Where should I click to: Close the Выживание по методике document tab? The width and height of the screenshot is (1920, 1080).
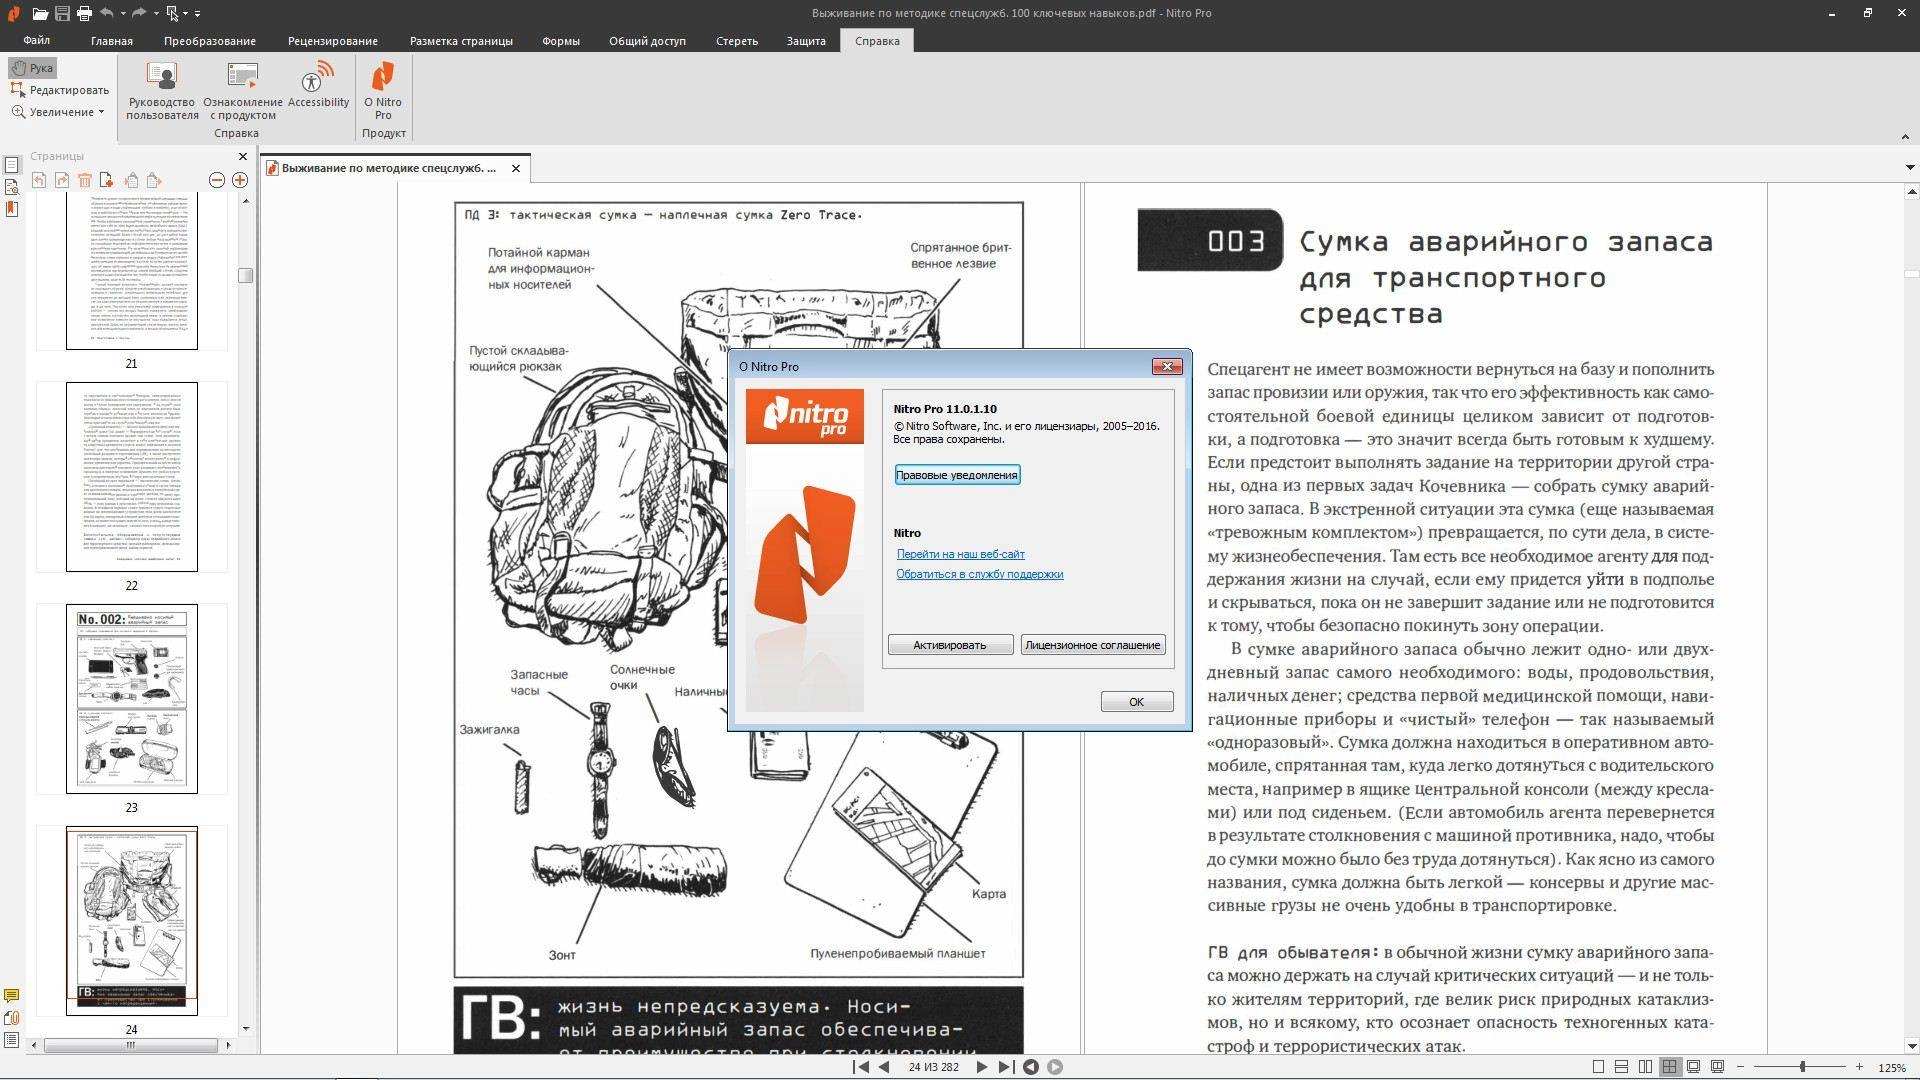(x=516, y=168)
